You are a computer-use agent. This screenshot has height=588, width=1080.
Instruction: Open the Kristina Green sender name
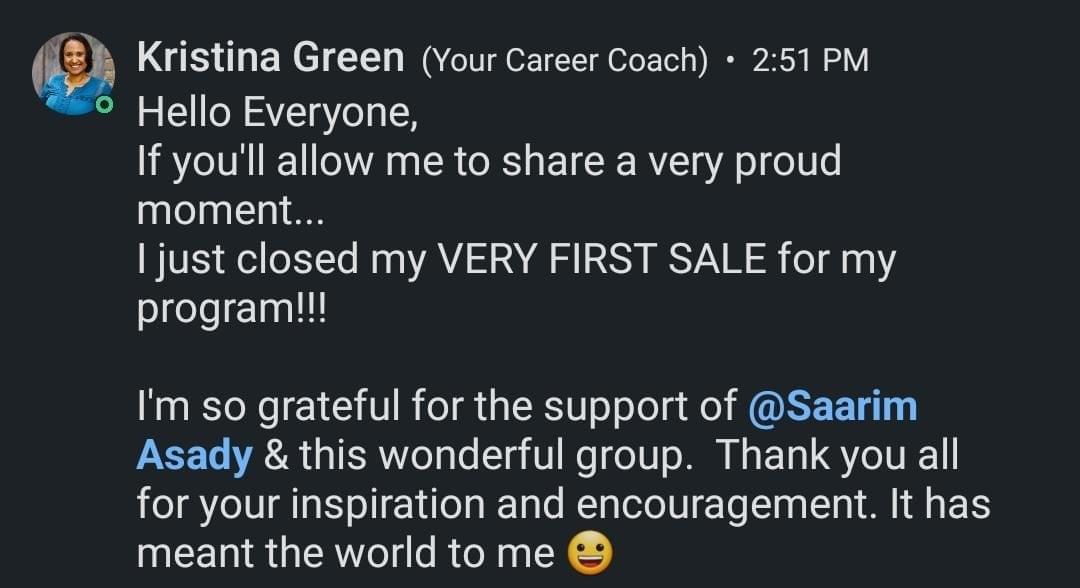click(269, 58)
